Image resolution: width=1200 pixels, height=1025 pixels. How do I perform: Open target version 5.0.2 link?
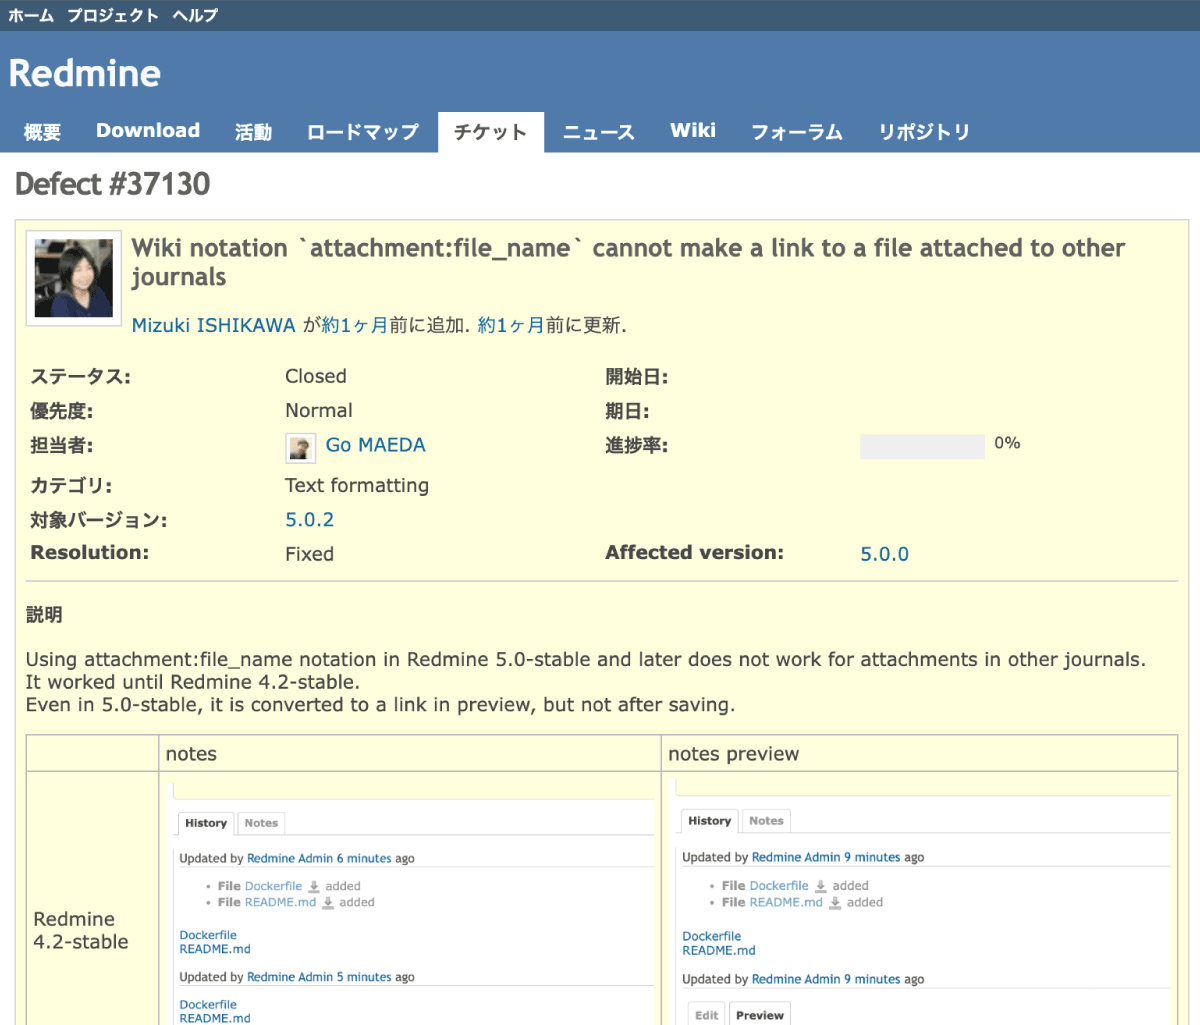310,520
